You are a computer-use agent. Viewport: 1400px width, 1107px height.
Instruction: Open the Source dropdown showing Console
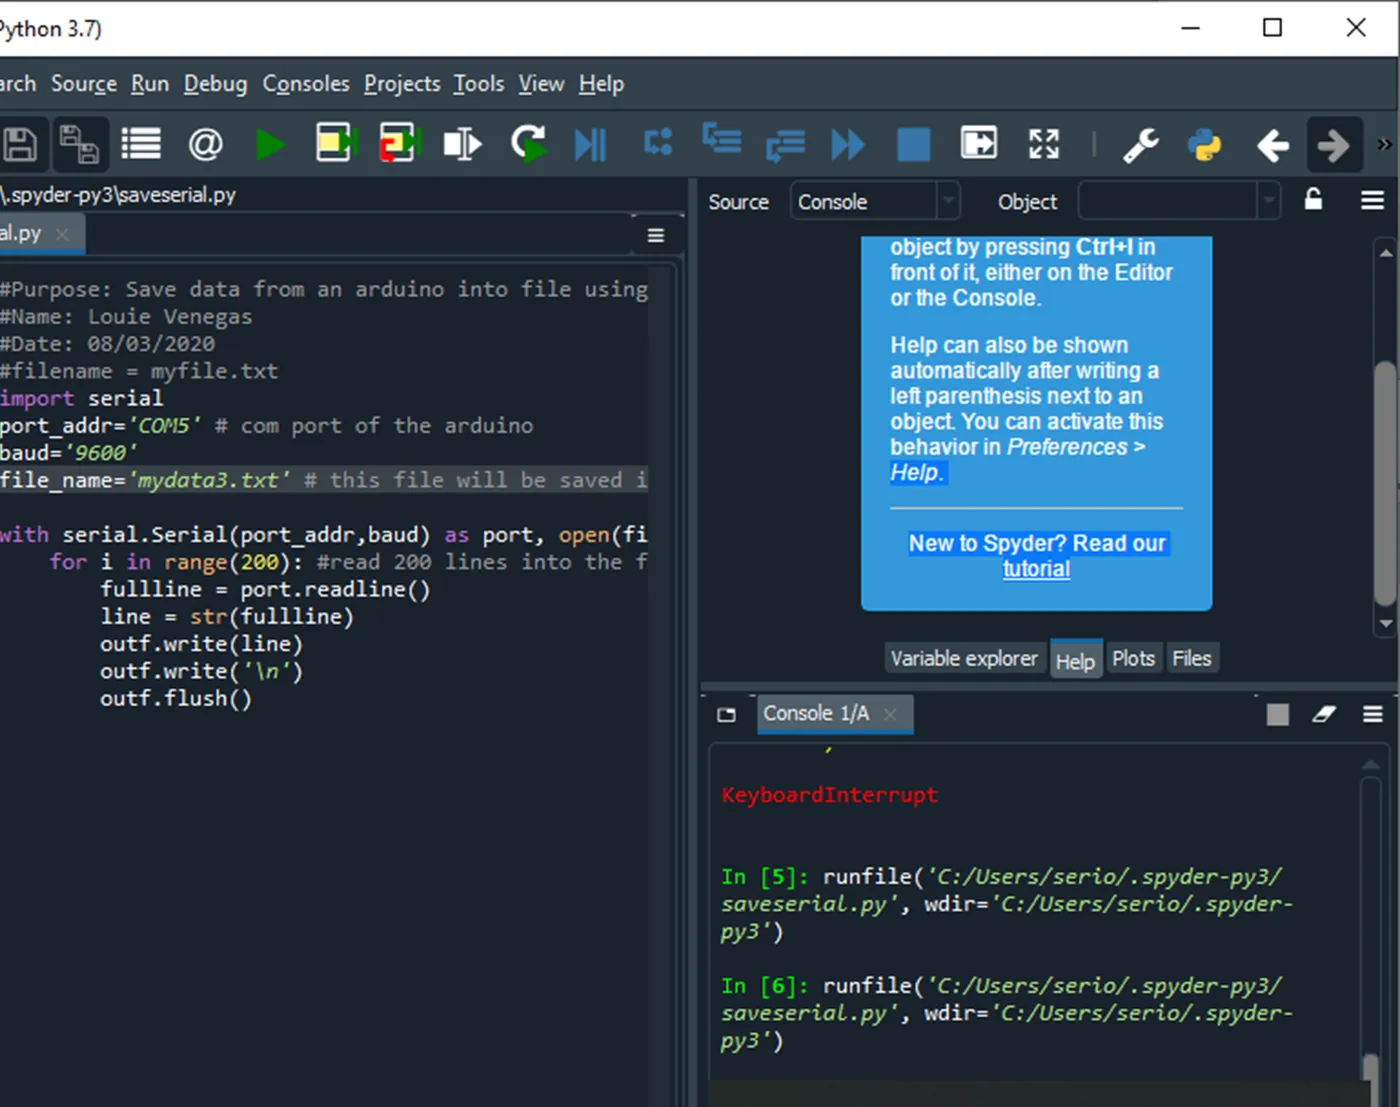[875, 201]
